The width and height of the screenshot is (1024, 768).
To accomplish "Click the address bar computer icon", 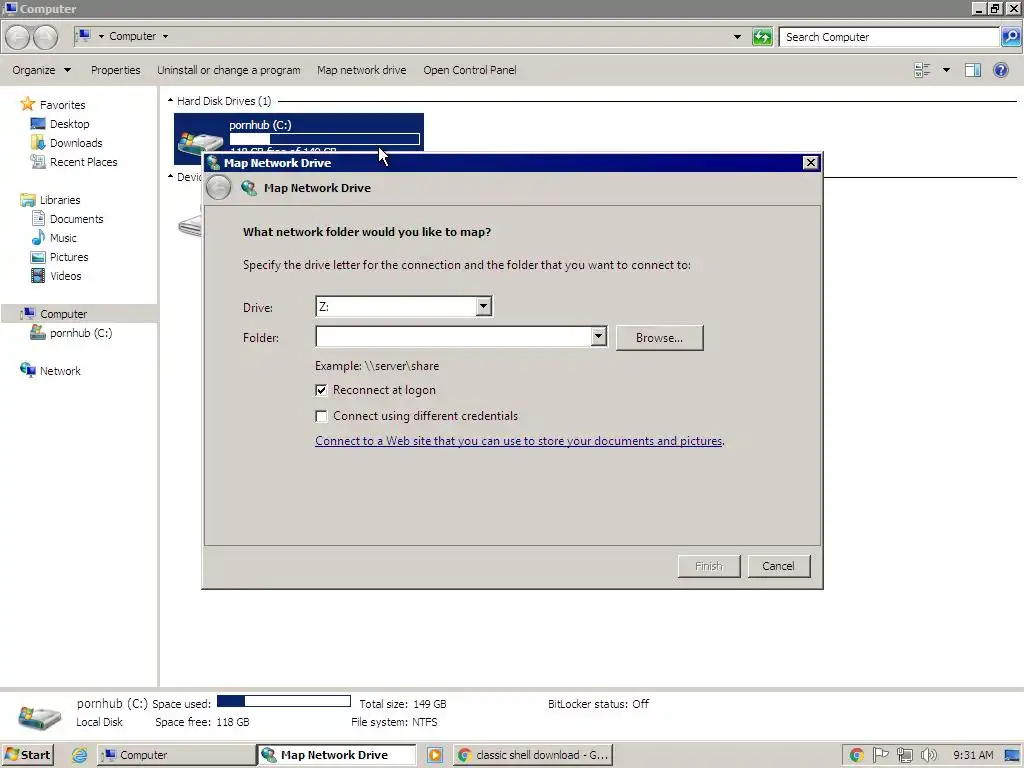I will click(82, 36).
